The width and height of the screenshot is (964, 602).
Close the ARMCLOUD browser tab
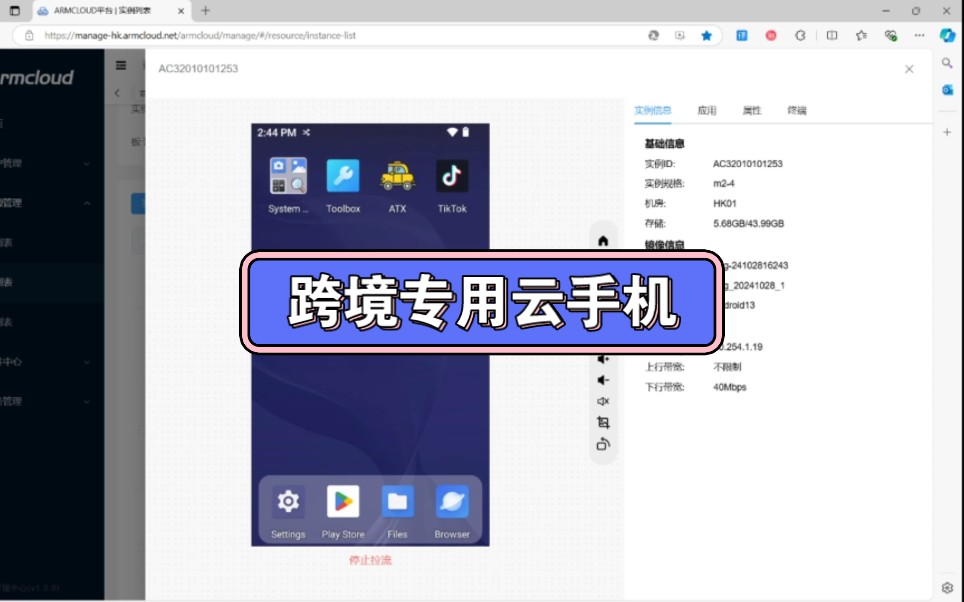click(181, 11)
